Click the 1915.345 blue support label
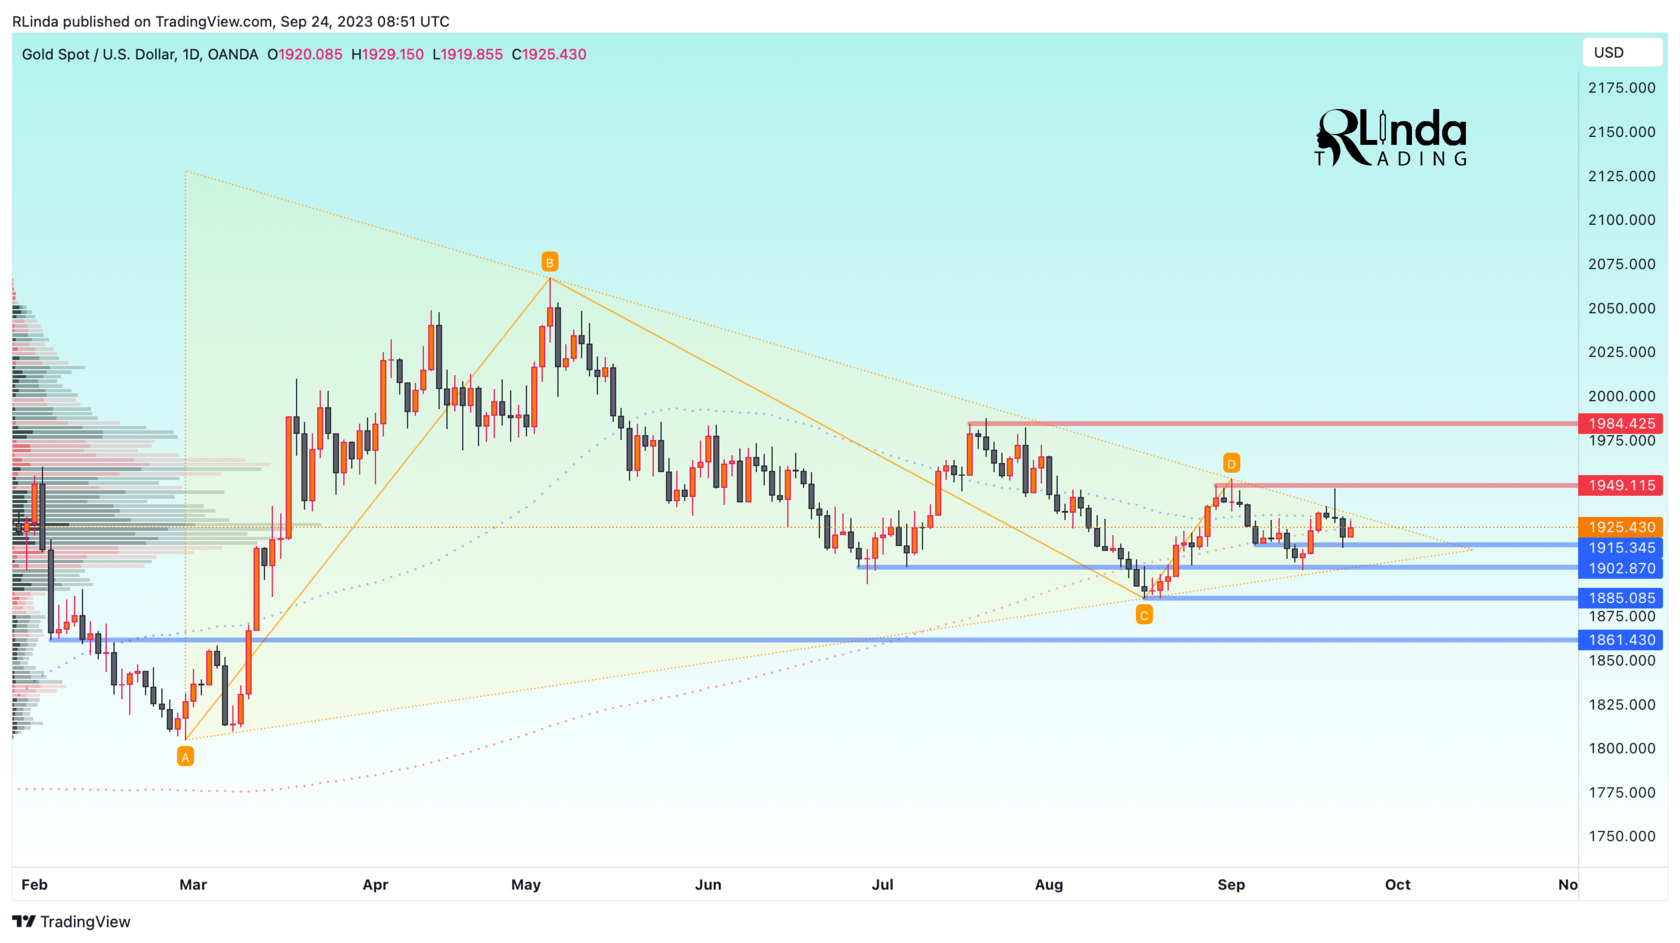This screenshot has height=943, width=1680. click(1621, 548)
